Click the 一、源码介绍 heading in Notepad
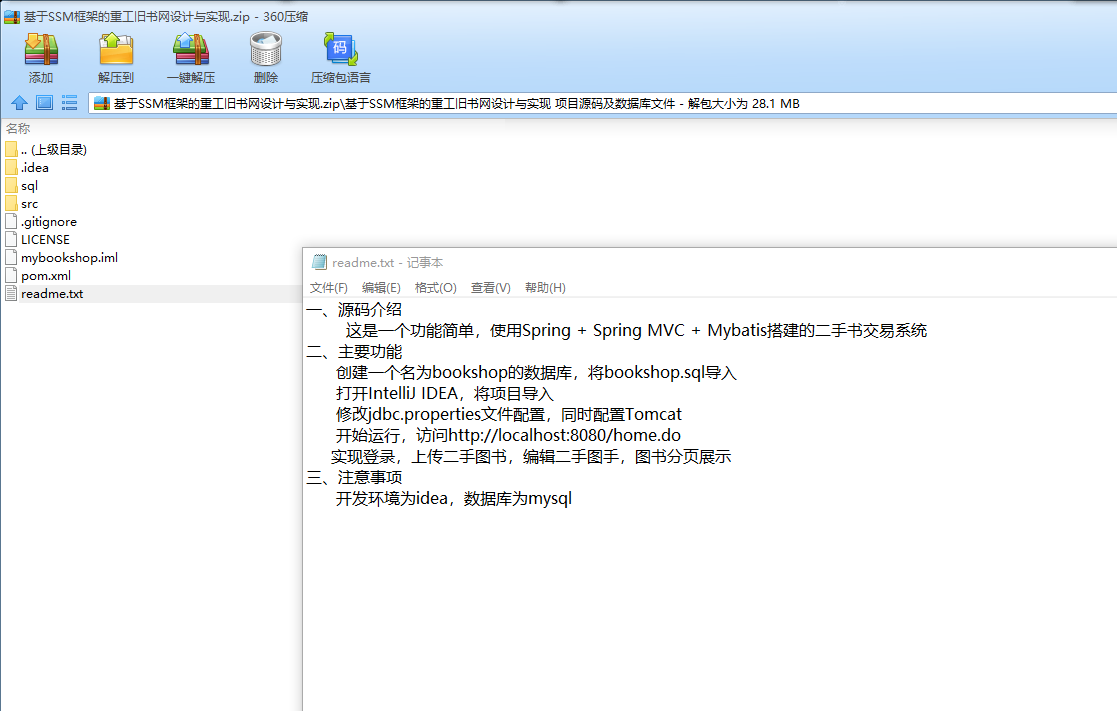 [354, 310]
